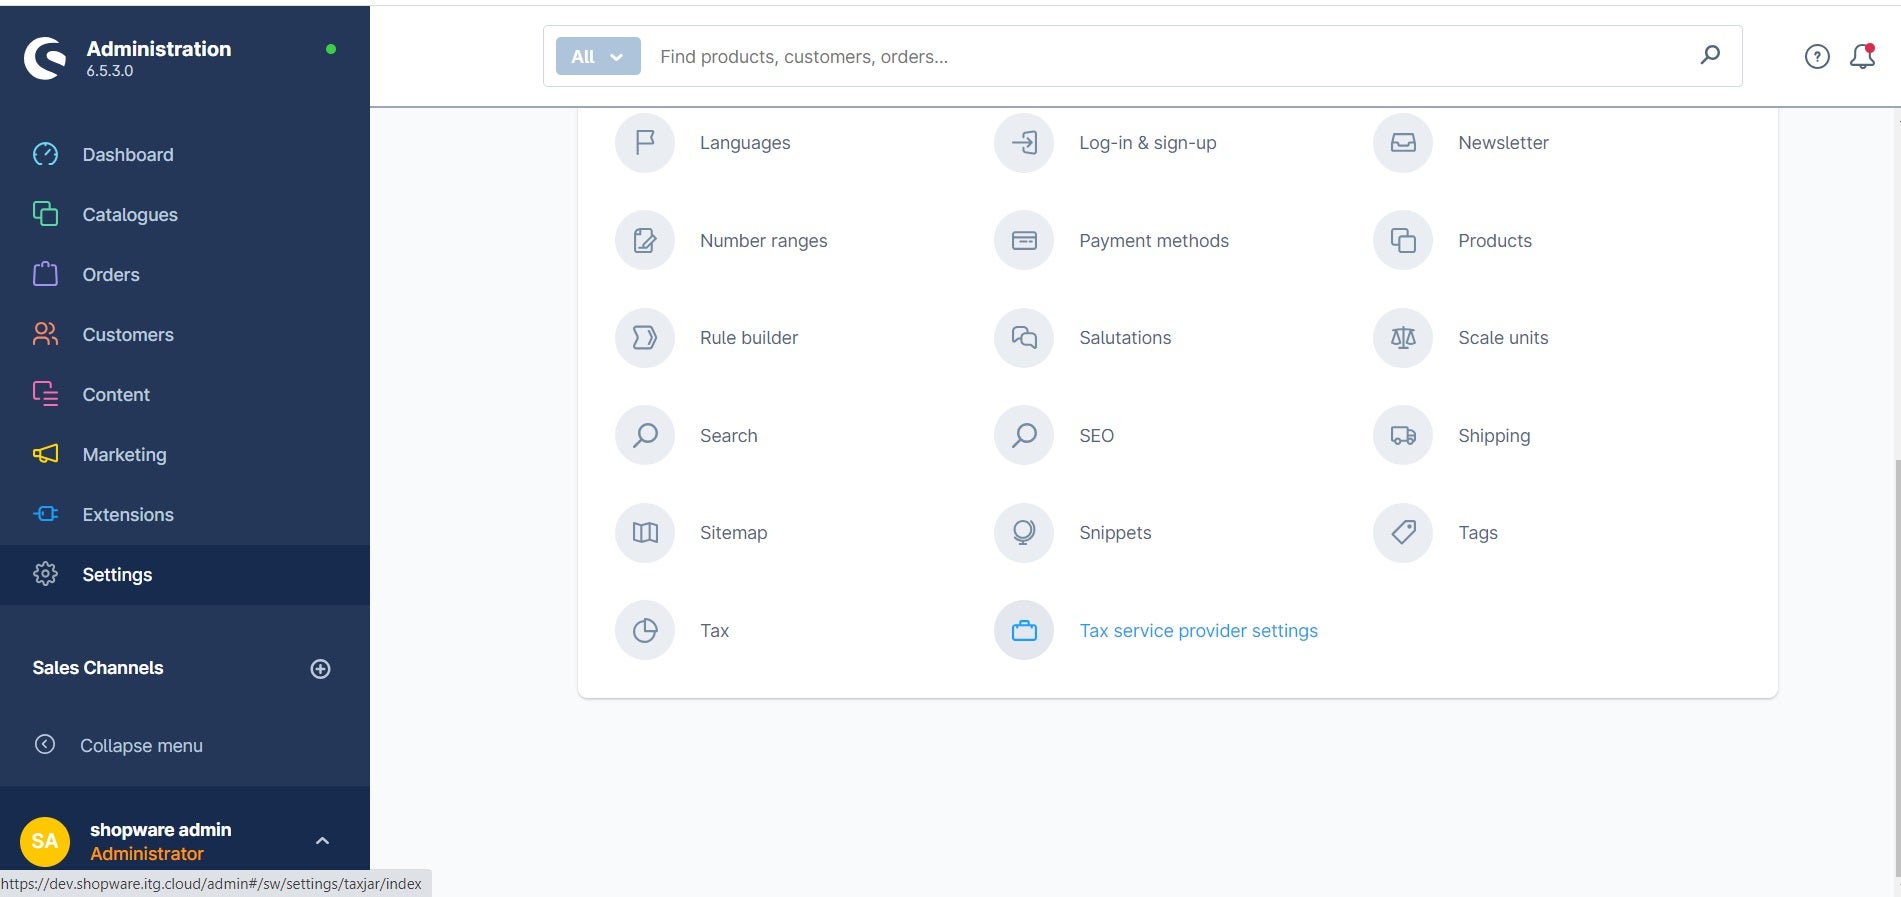This screenshot has width=1901, height=897.
Task: Select Settings in sidebar
Action: click(x=185, y=575)
